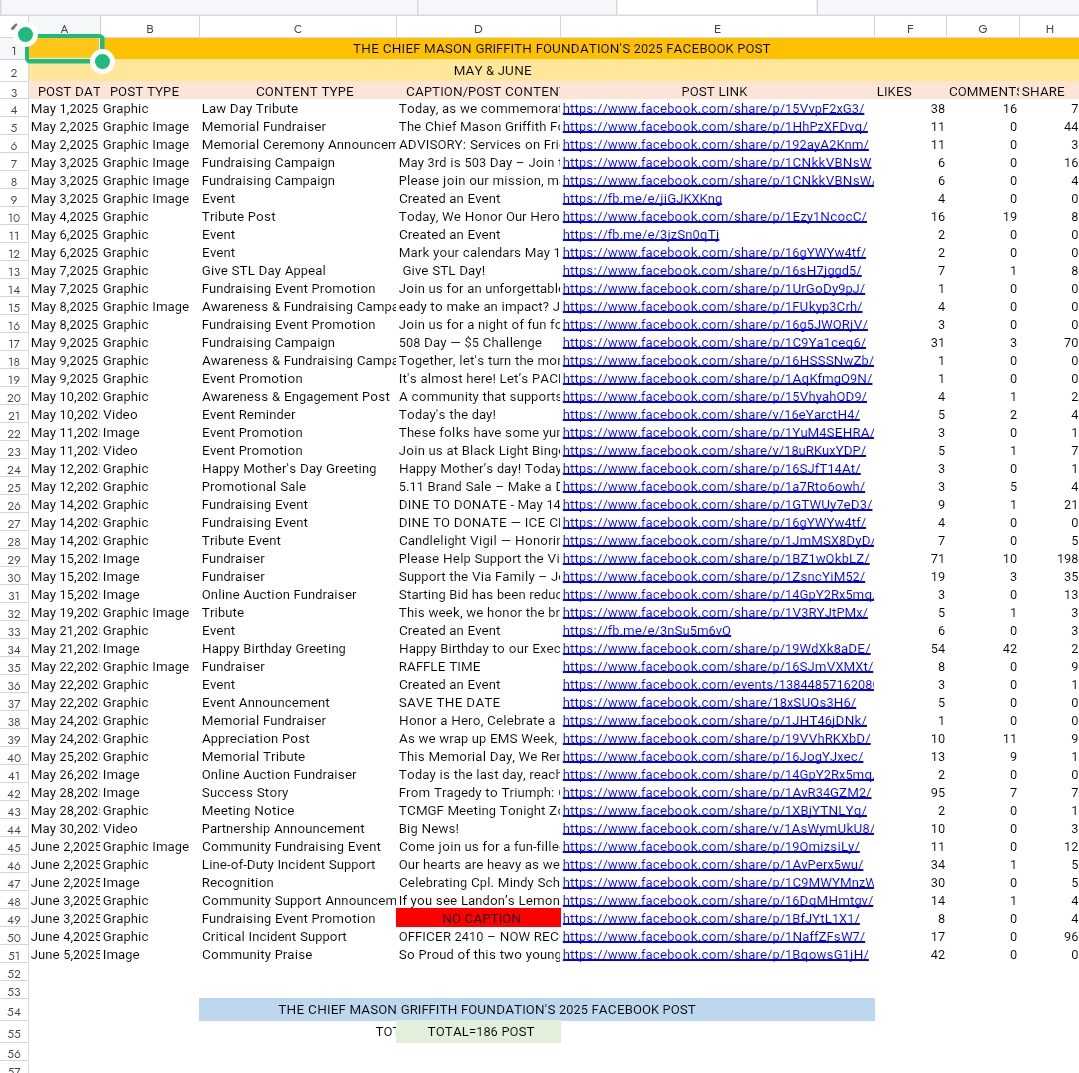Open the Appreciation Post link

pos(716,739)
